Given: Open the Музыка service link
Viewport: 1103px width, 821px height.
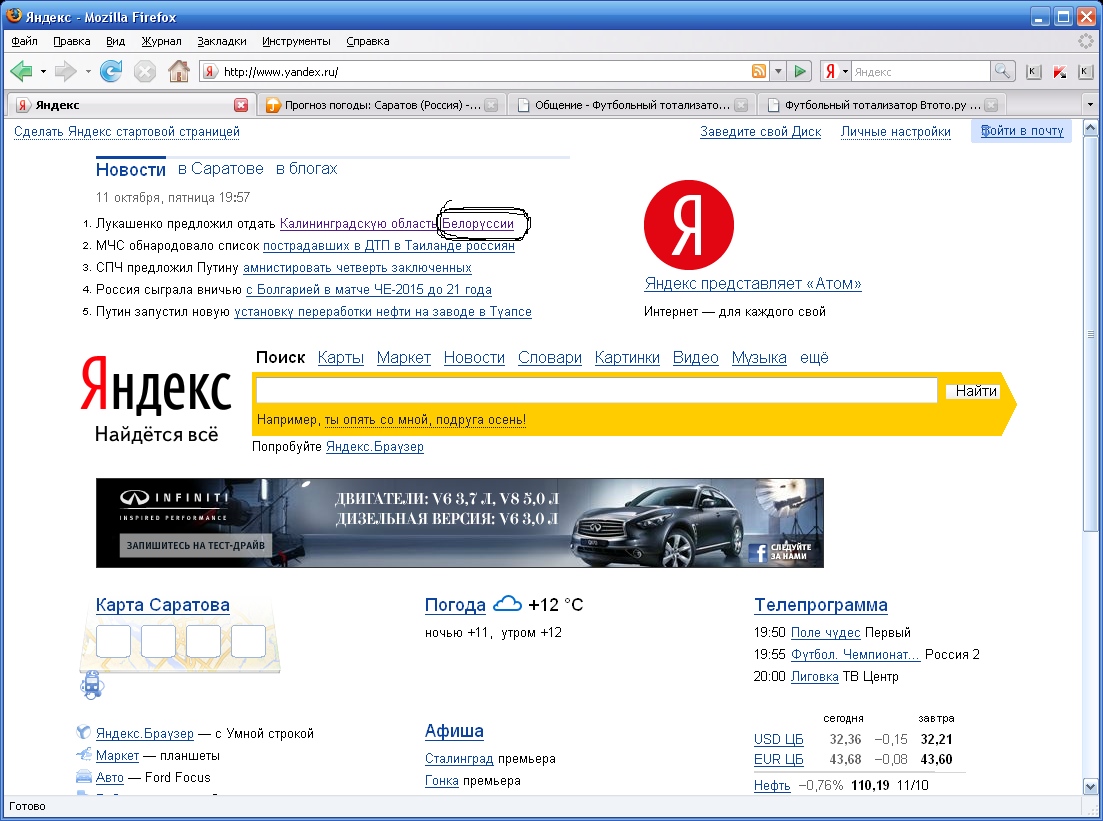Looking at the screenshot, I should [759, 357].
